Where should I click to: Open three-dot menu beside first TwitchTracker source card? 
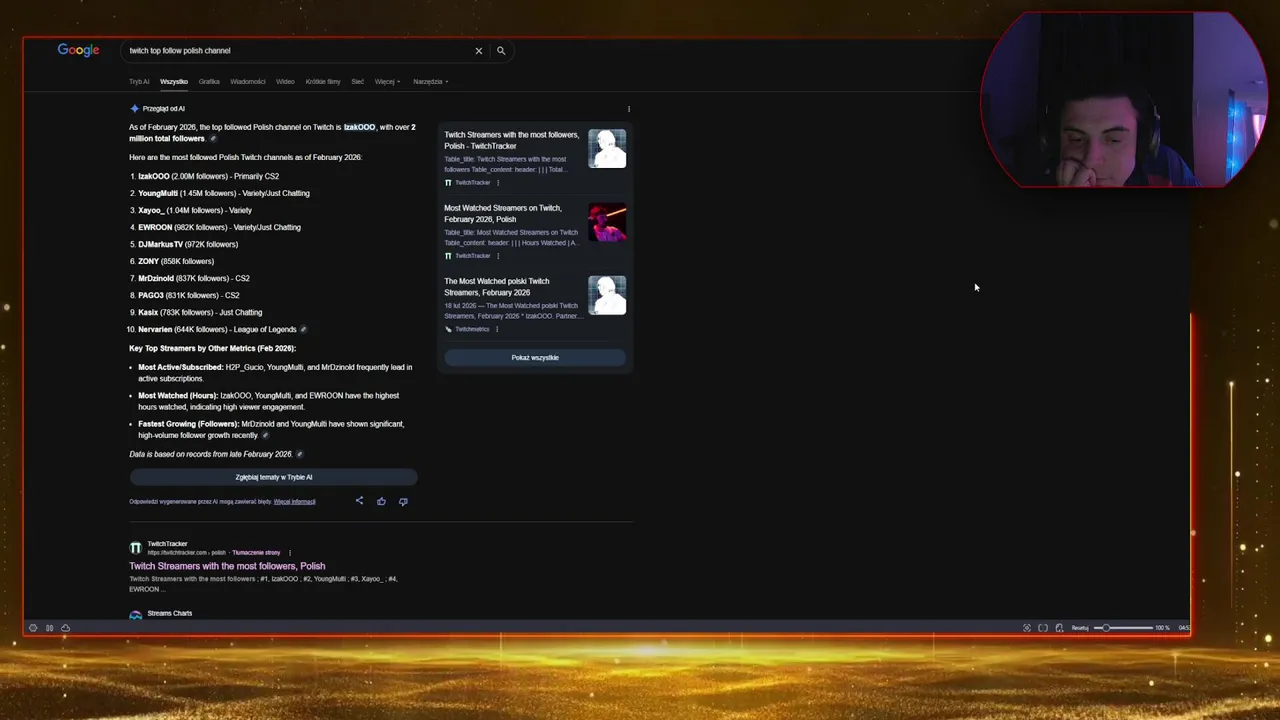[x=498, y=183]
